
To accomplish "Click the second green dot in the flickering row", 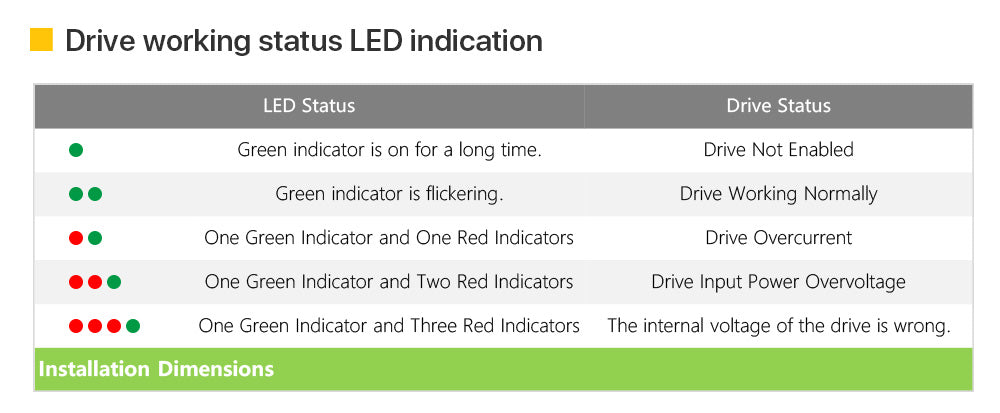I will pos(95,194).
